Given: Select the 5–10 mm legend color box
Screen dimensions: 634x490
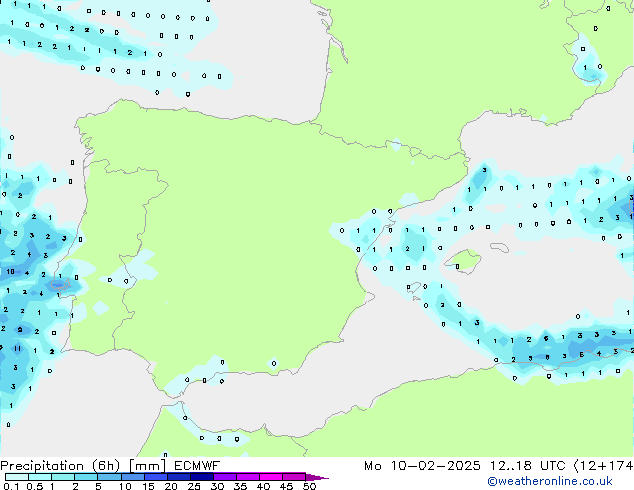Looking at the screenshot, I should pos(110,477).
